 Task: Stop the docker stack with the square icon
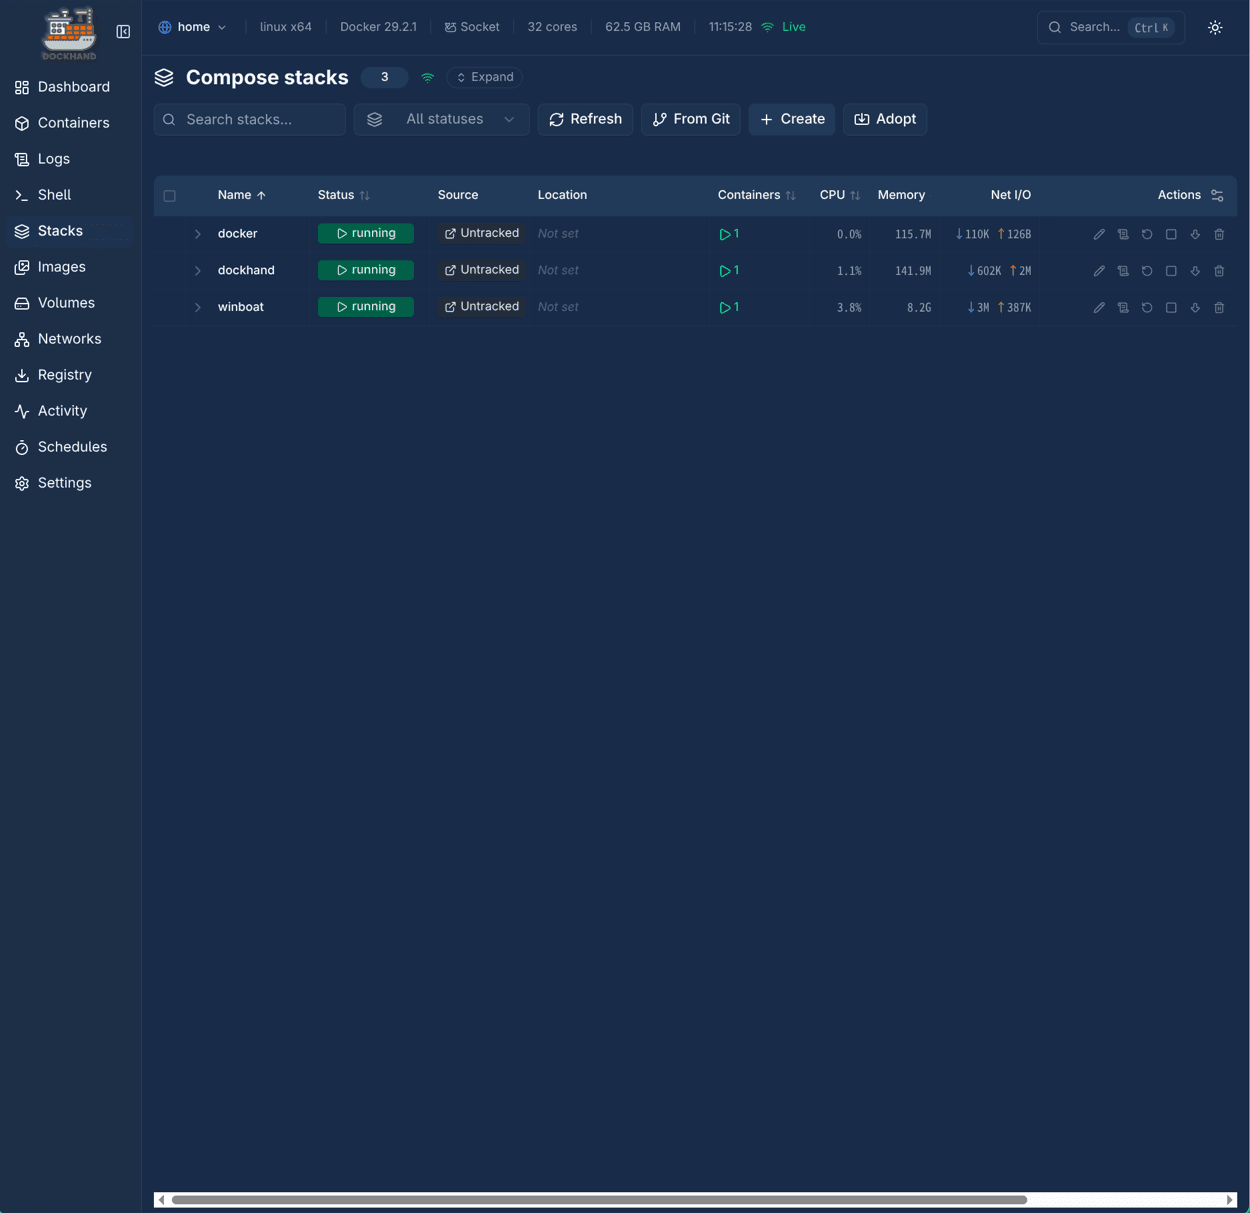click(x=1171, y=234)
